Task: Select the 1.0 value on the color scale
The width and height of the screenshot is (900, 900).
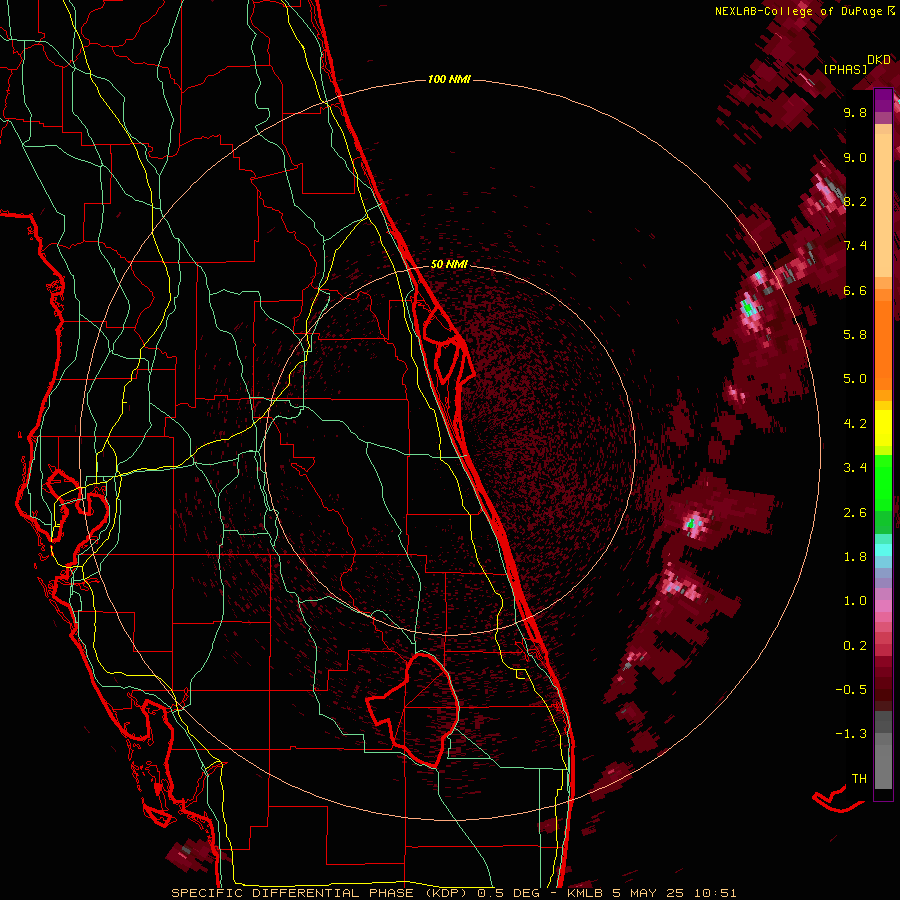Action: coord(855,600)
